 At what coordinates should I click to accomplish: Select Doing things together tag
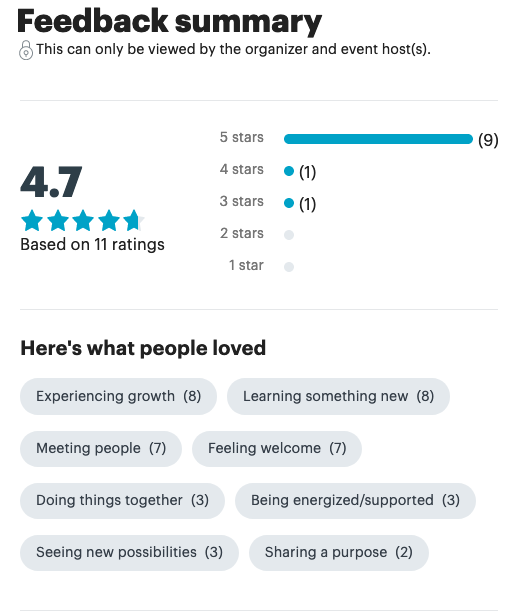tap(122, 500)
